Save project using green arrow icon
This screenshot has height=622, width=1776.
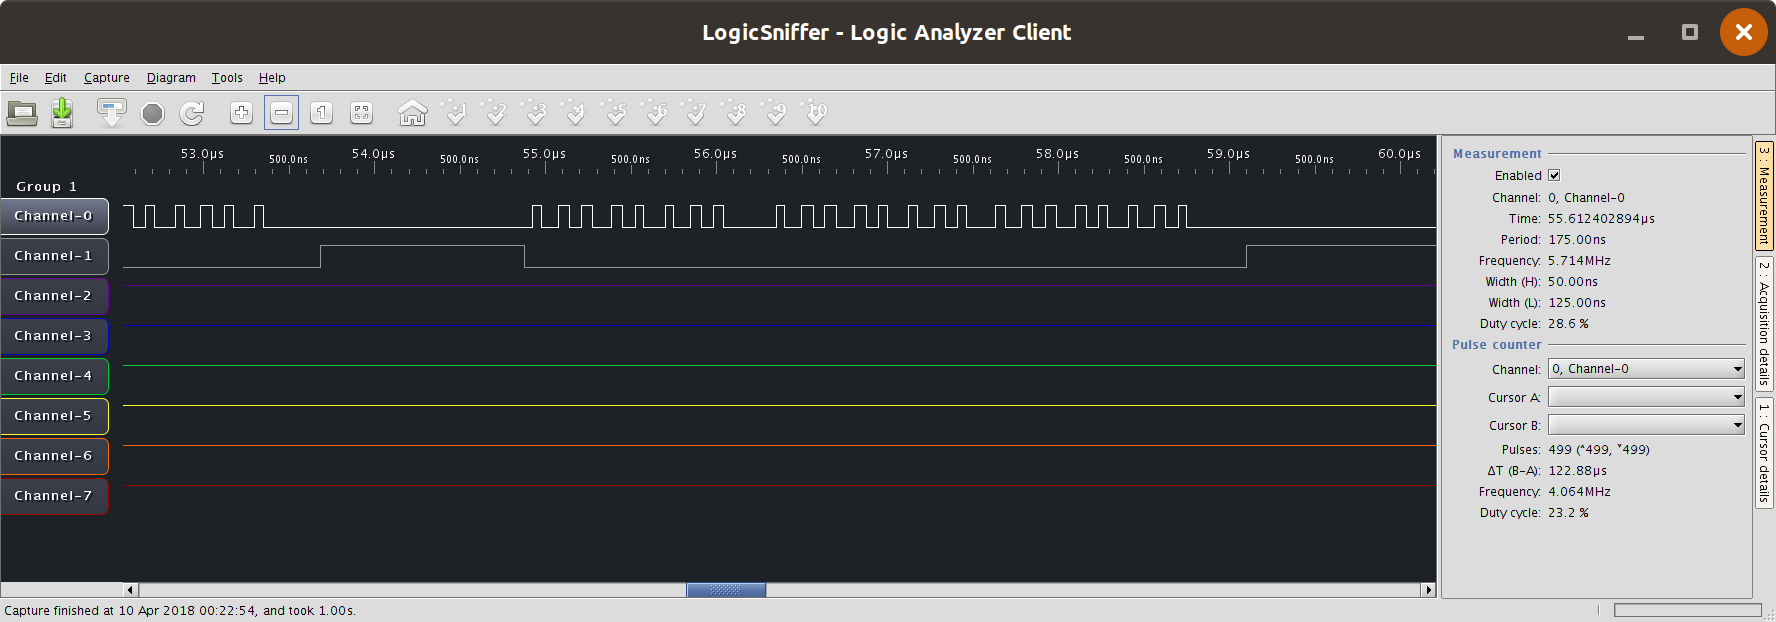tap(62, 113)
